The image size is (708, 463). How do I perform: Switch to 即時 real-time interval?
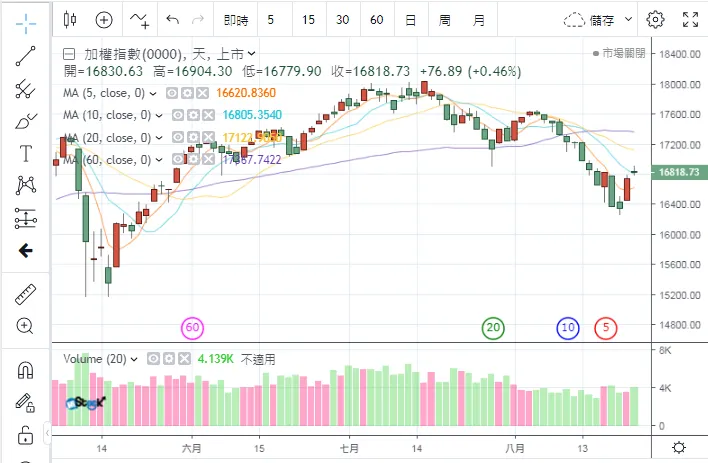(x=236, y=20)
